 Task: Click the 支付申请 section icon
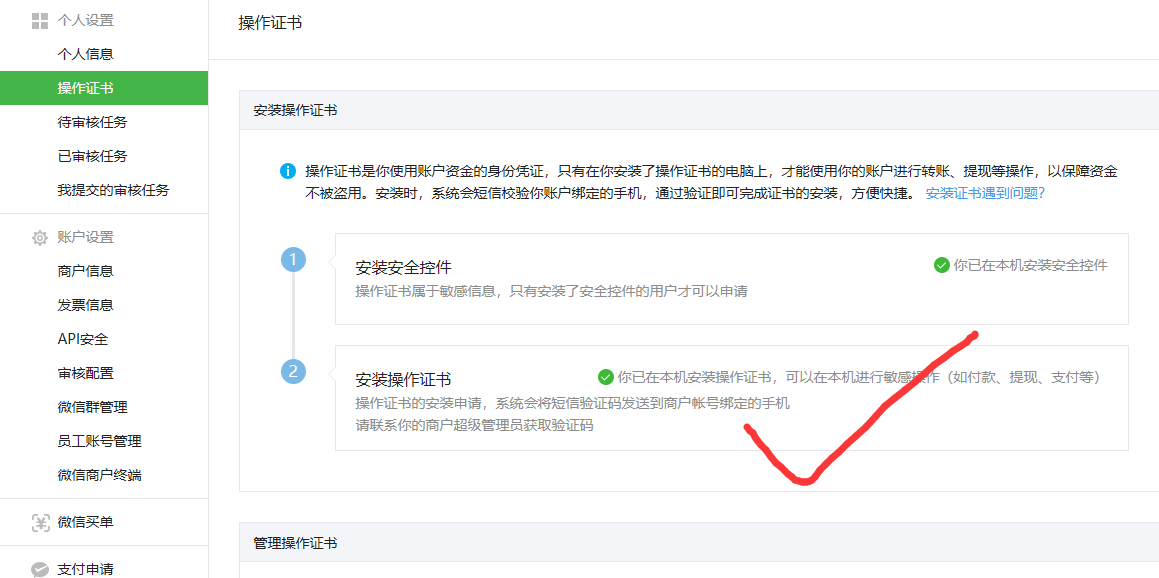[40, 569]
